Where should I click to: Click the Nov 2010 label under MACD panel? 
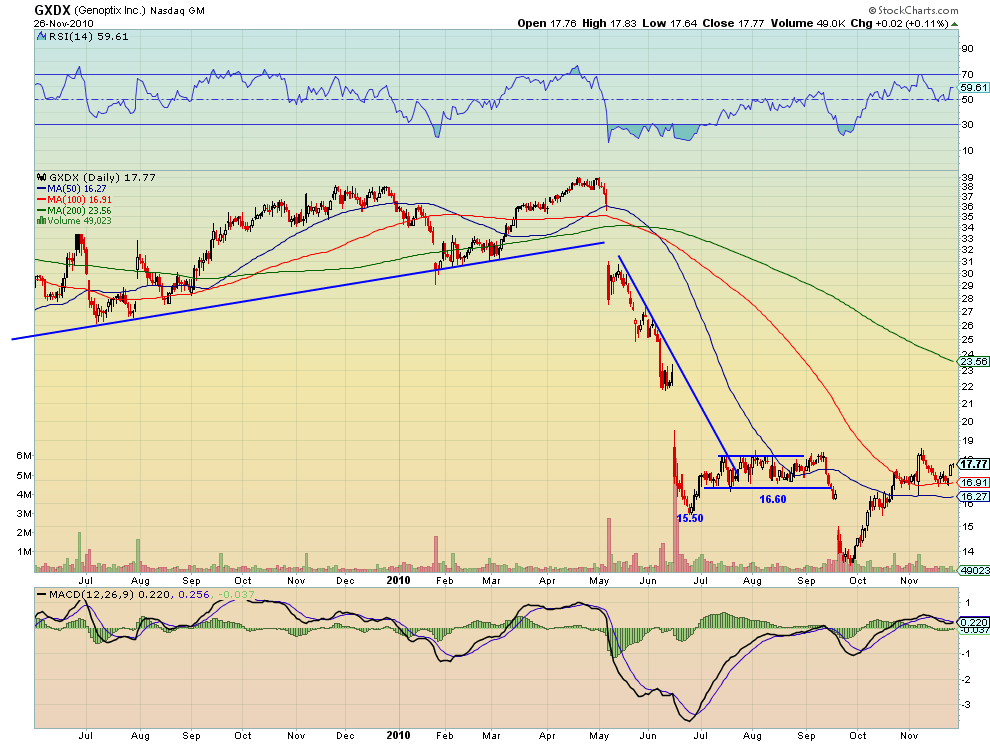909,735
